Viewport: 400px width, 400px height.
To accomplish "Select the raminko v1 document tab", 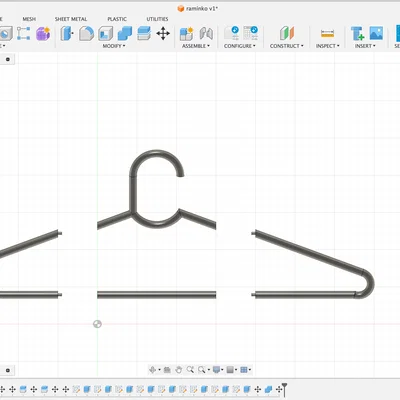I will click(198, 9).
